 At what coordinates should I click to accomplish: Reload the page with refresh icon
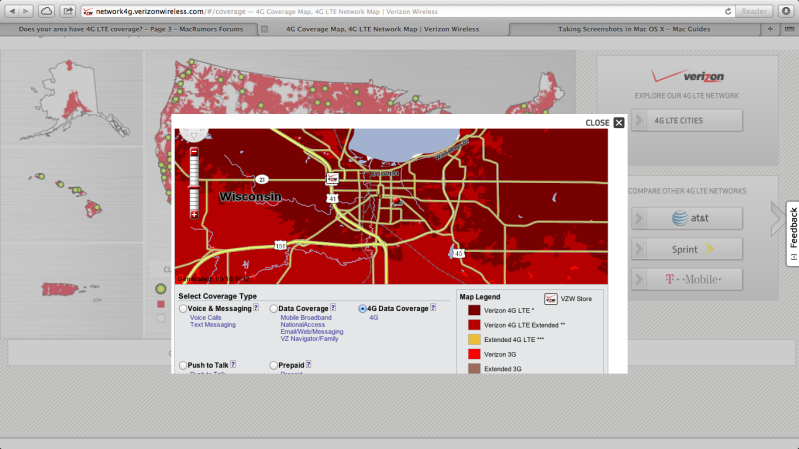(728, 11)
